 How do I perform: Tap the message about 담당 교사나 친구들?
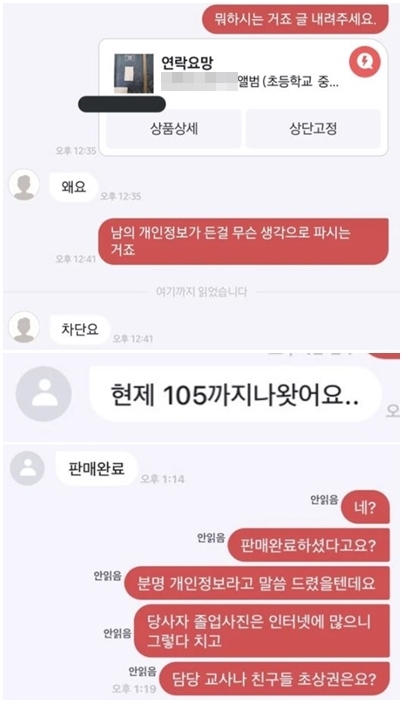coord(274,679)
